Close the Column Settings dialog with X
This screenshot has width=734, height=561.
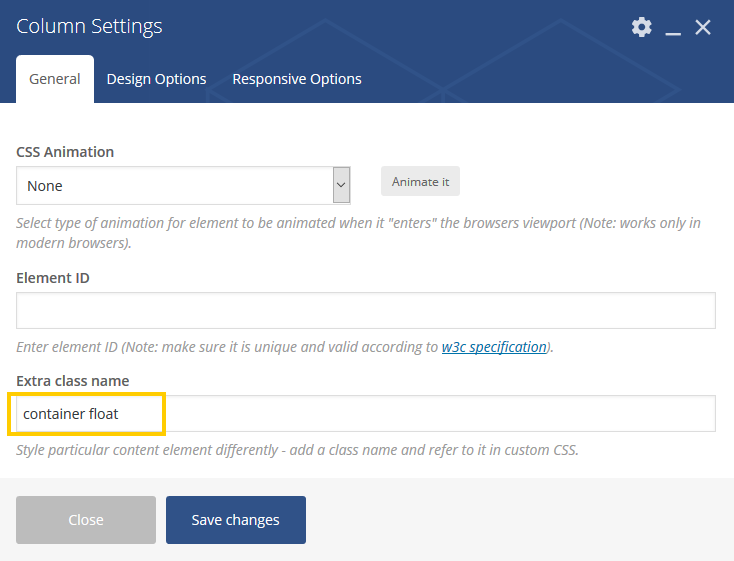point(703,27)
